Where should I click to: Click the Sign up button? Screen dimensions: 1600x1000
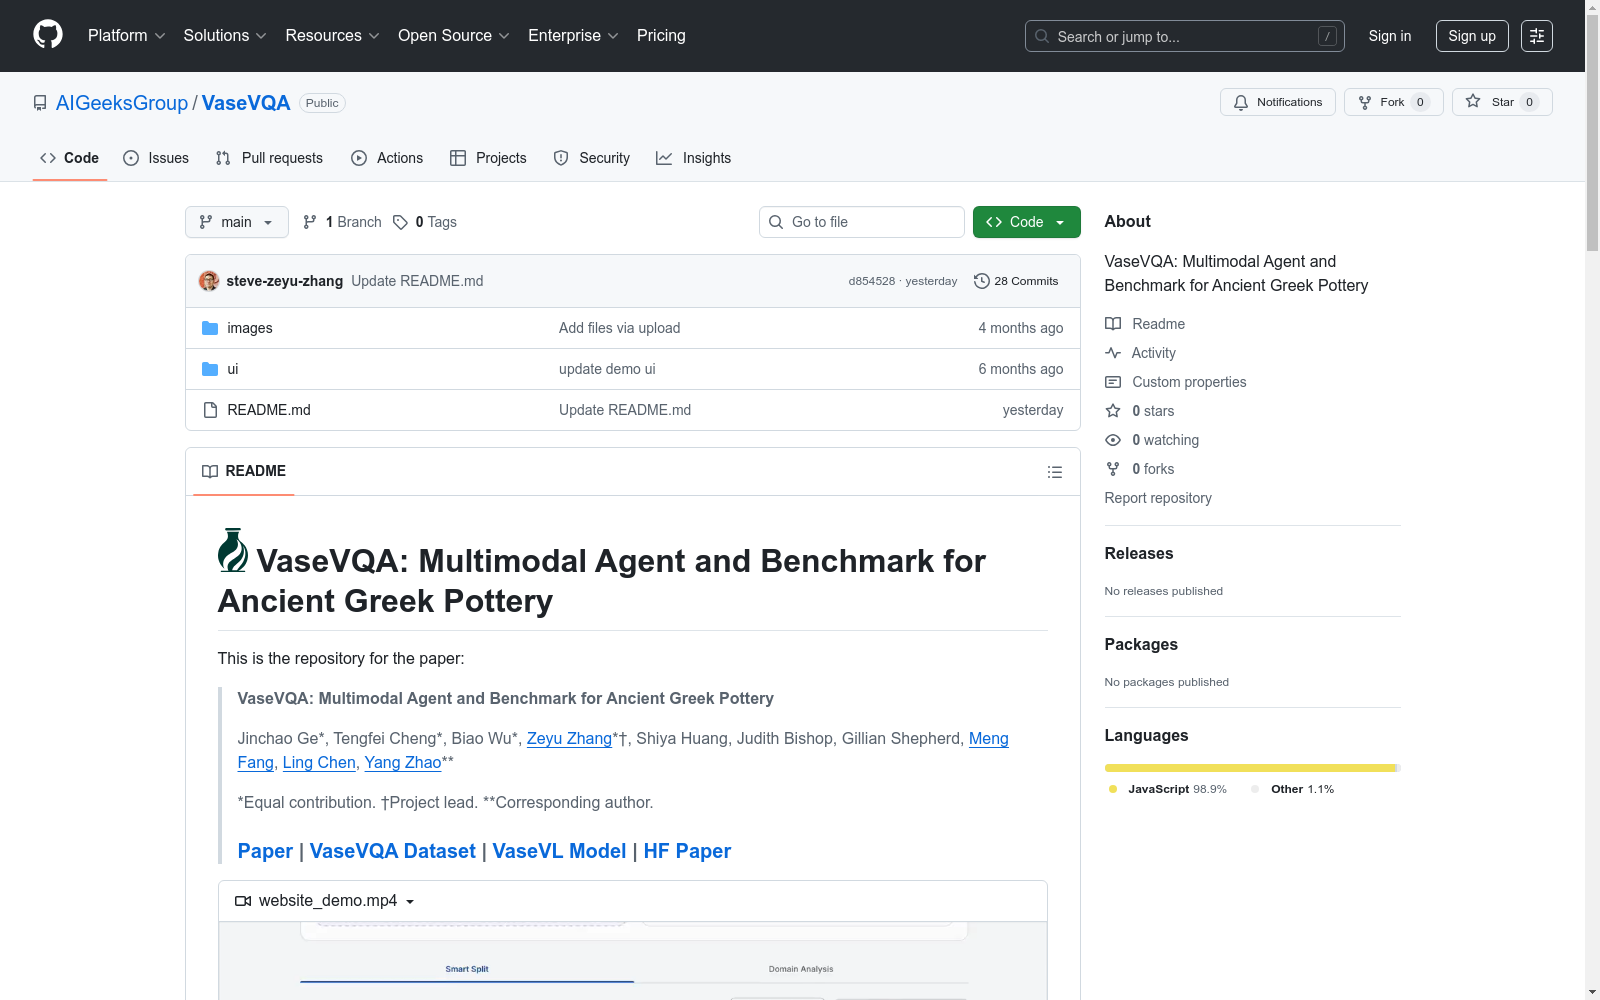click(1472, 36)
